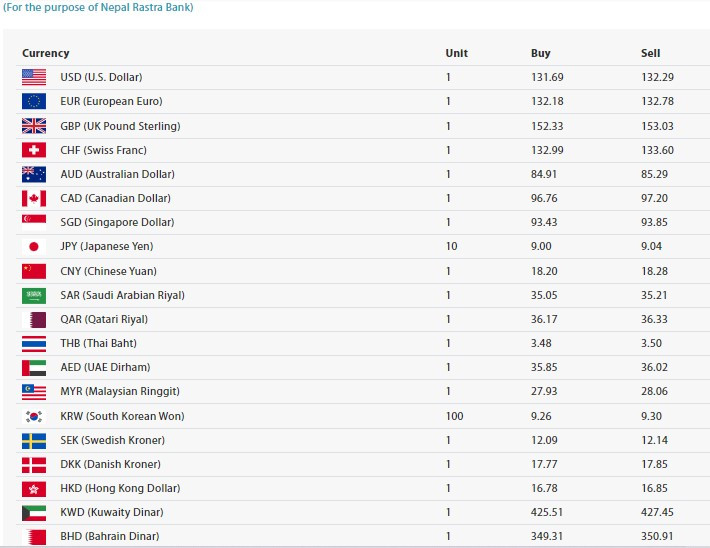Select the Canadian maple leaf flag
The image size is (710, 548).
click(x=34, y=198)
